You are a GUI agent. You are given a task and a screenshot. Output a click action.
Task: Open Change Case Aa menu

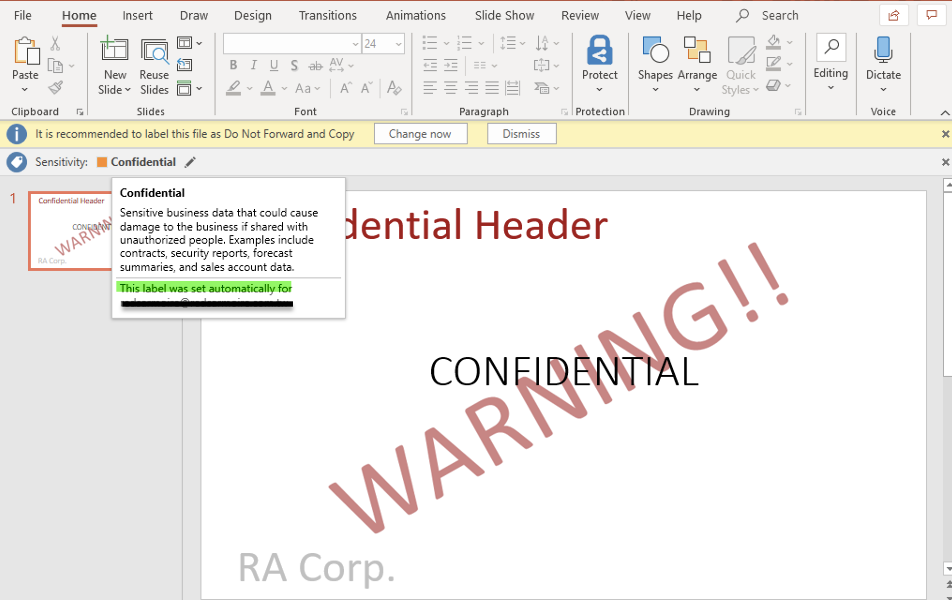tap(303, 89)
